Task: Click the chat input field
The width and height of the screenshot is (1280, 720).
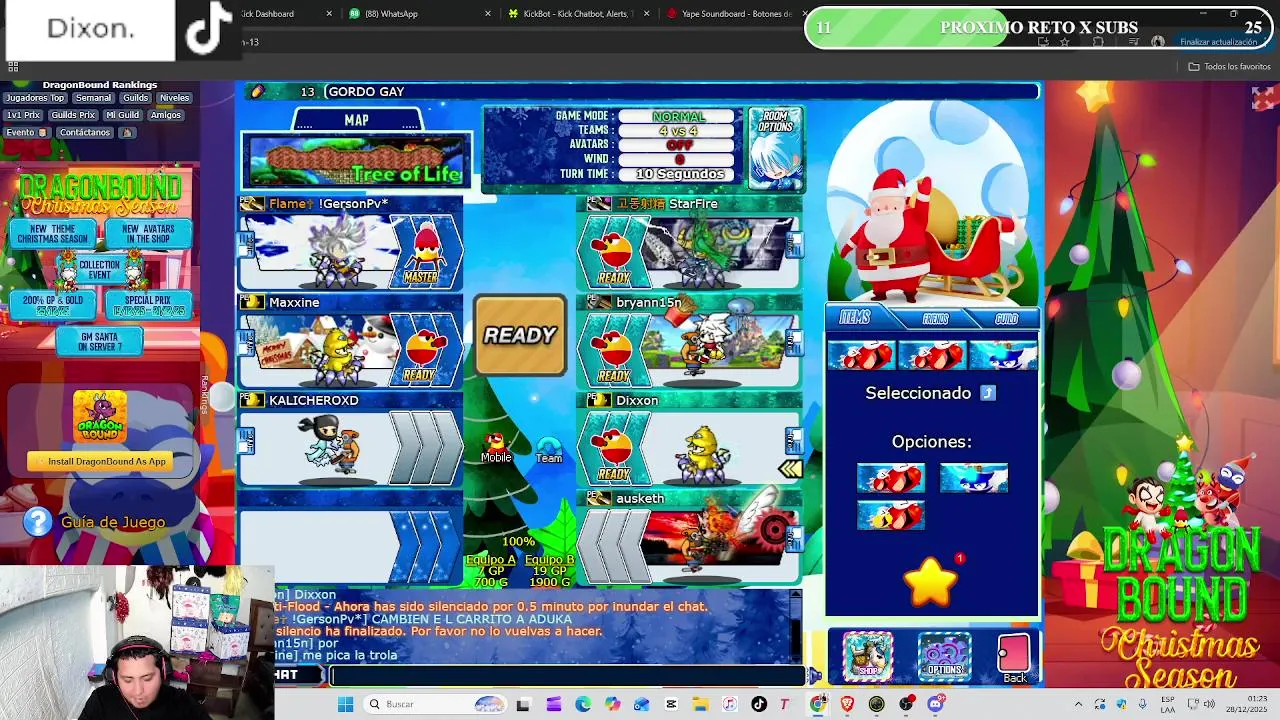Action: [x=567, y=675]
